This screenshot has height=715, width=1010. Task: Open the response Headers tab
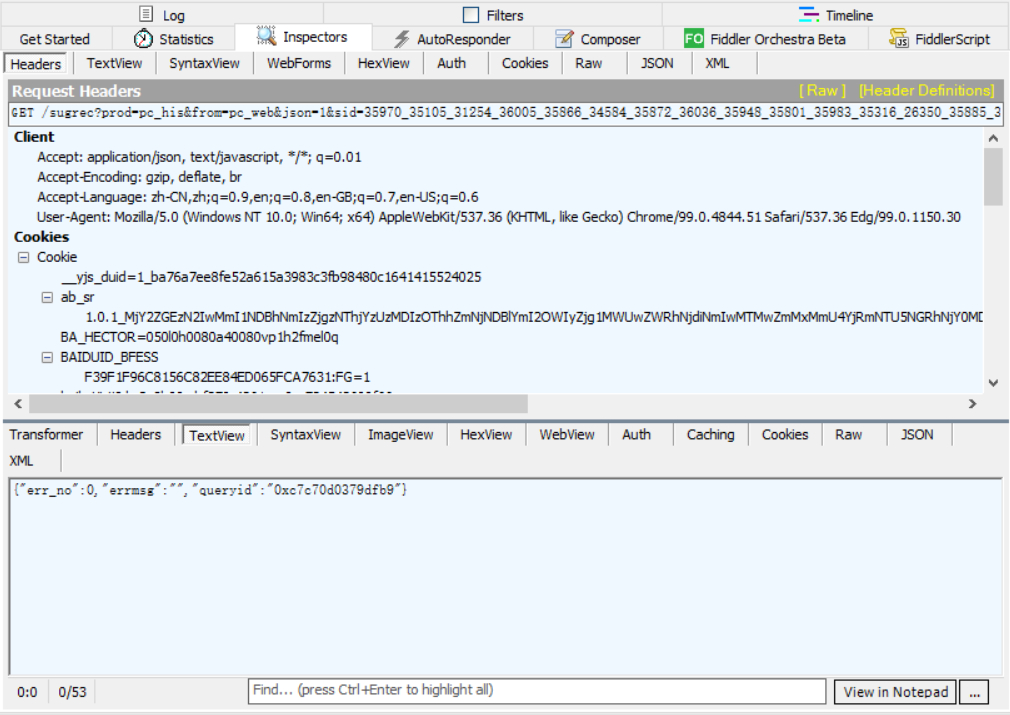coord(135,435)
